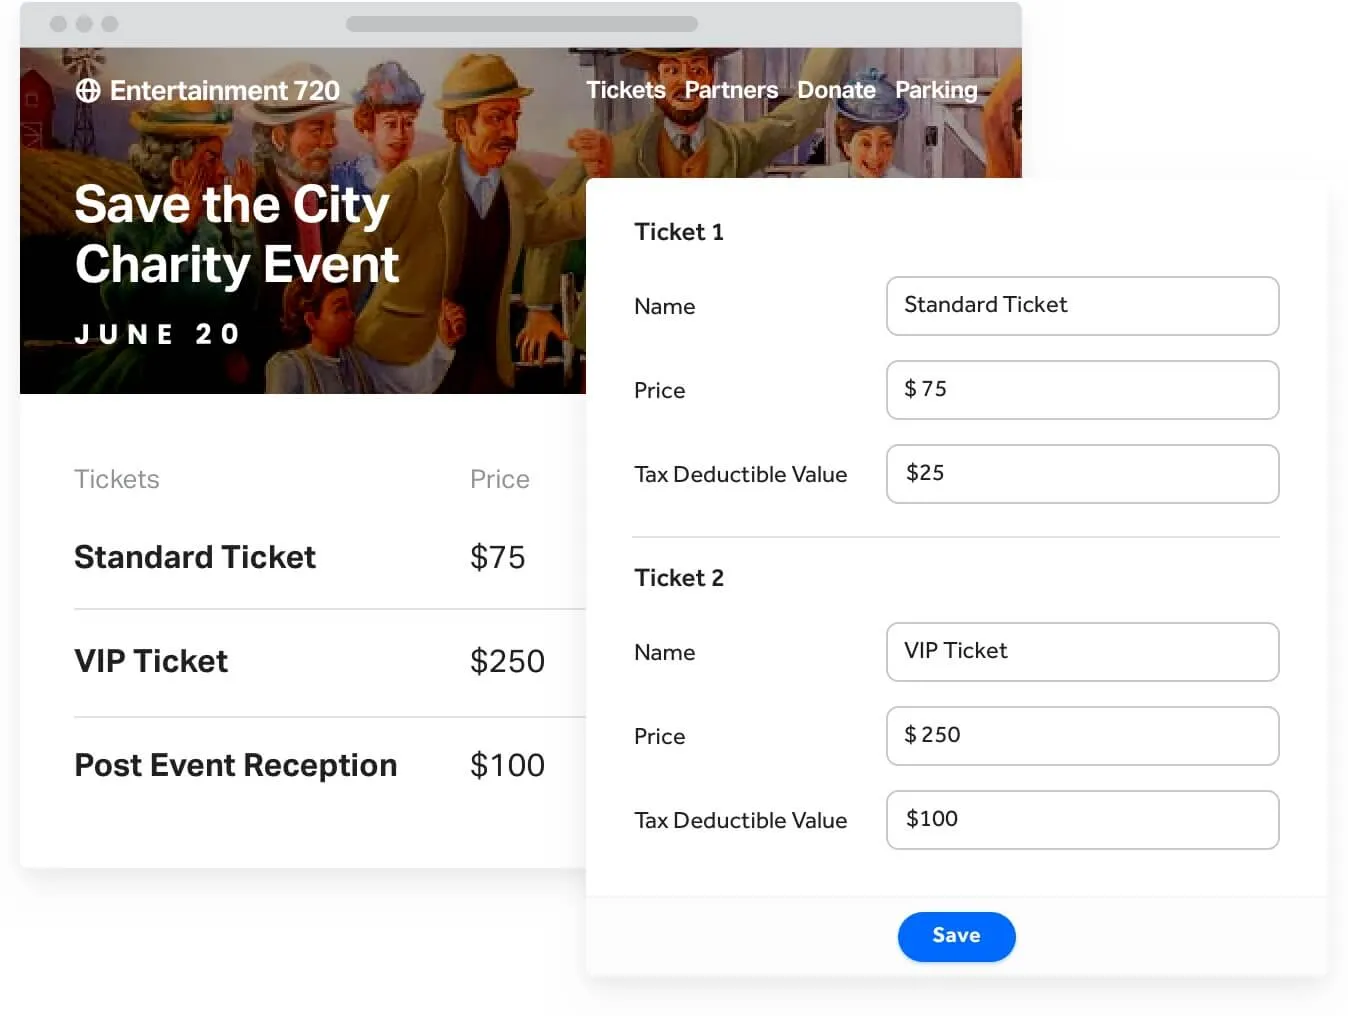The height and width of the screenshot is (1016, 1348).
Task: Click Ticket 1's Name input field
Action: tap(1083, 306)
